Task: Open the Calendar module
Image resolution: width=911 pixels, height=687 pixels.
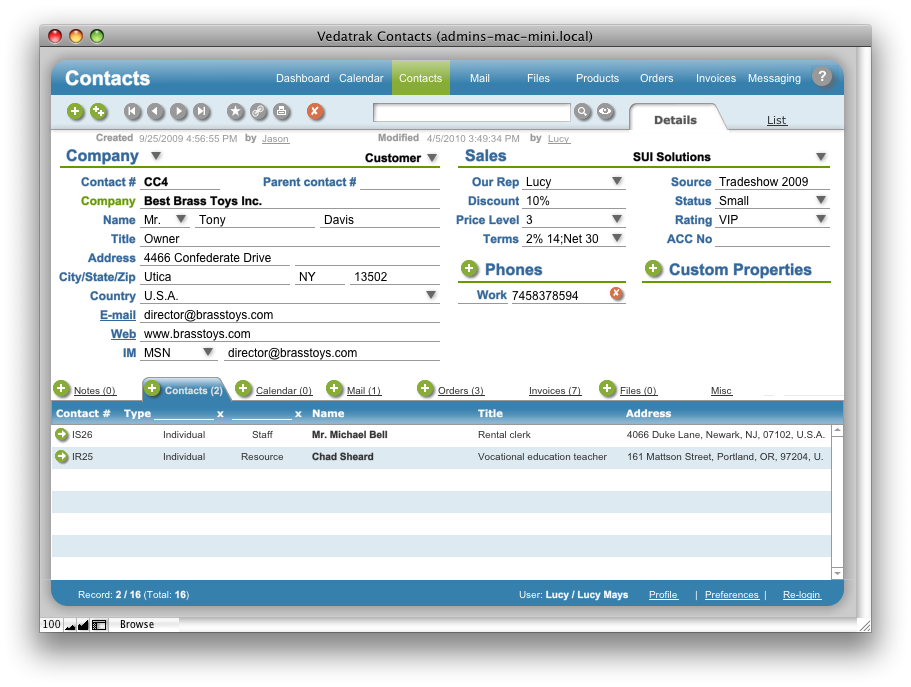Action: coord(361,78)
